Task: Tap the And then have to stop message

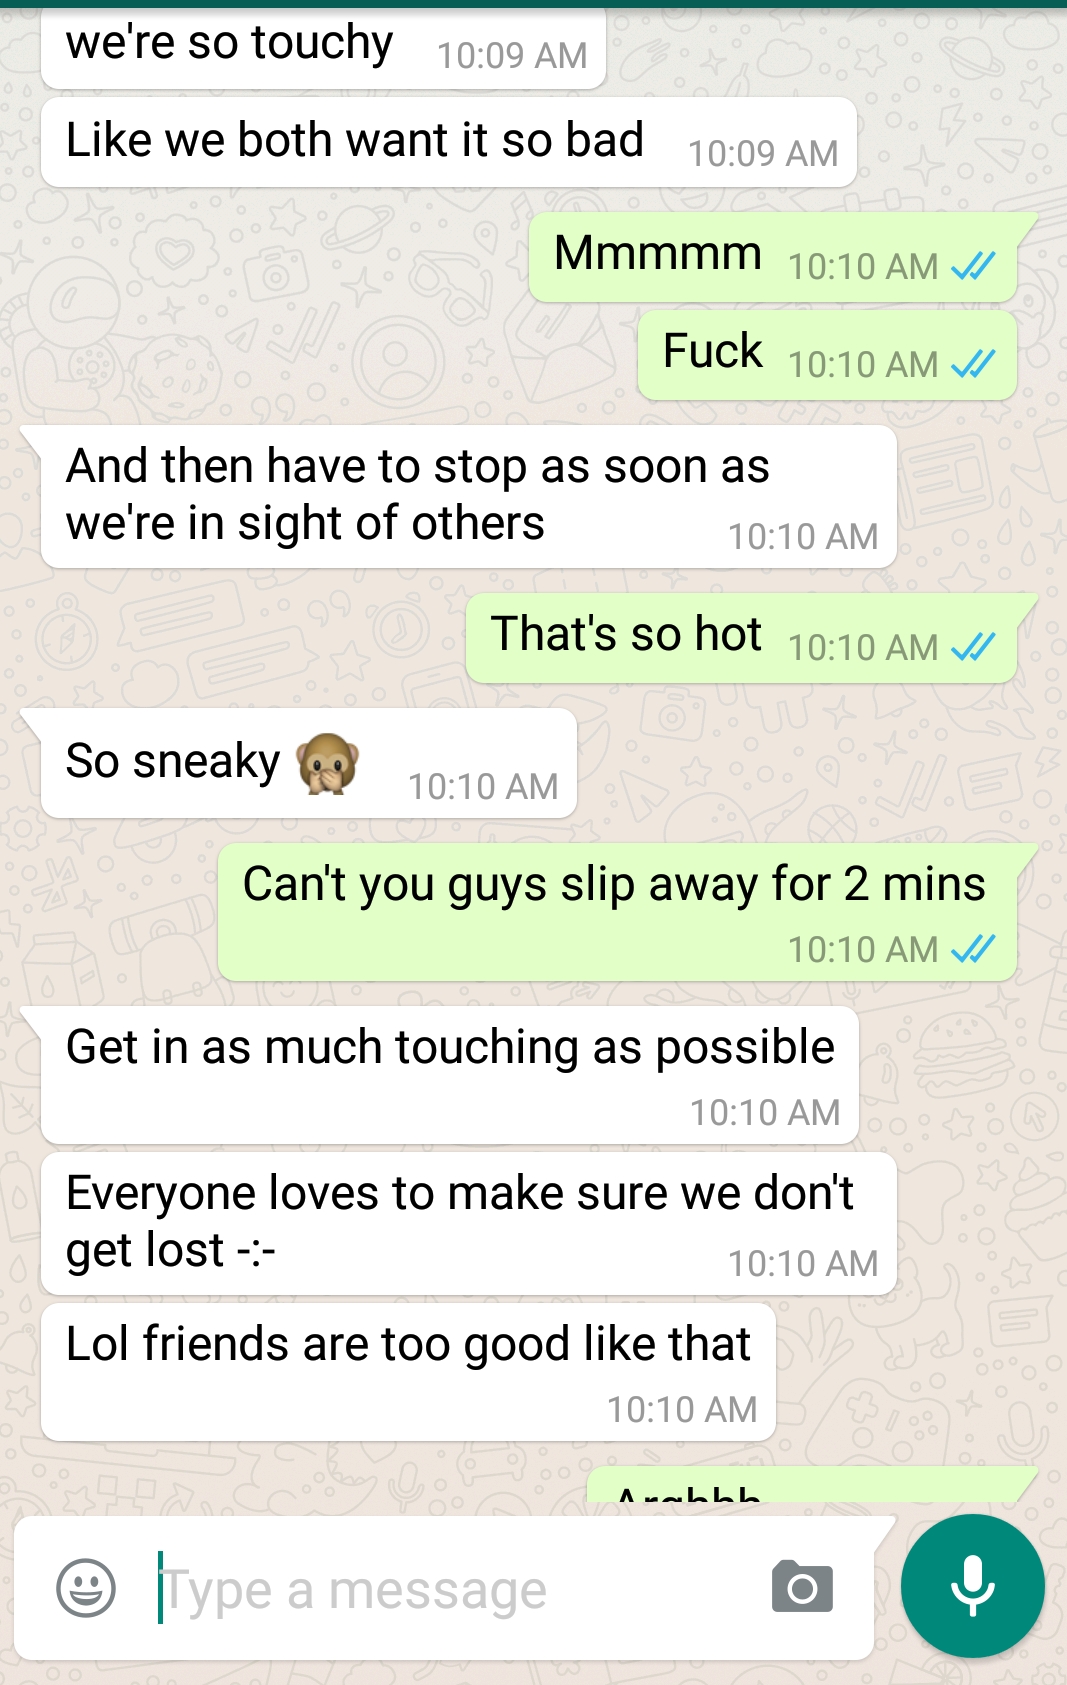Action: pos(468,497)
